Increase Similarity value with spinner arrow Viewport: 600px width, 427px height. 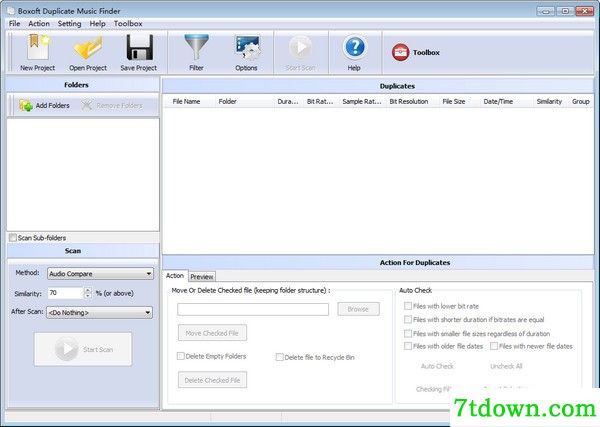click(x=88, y=290)
